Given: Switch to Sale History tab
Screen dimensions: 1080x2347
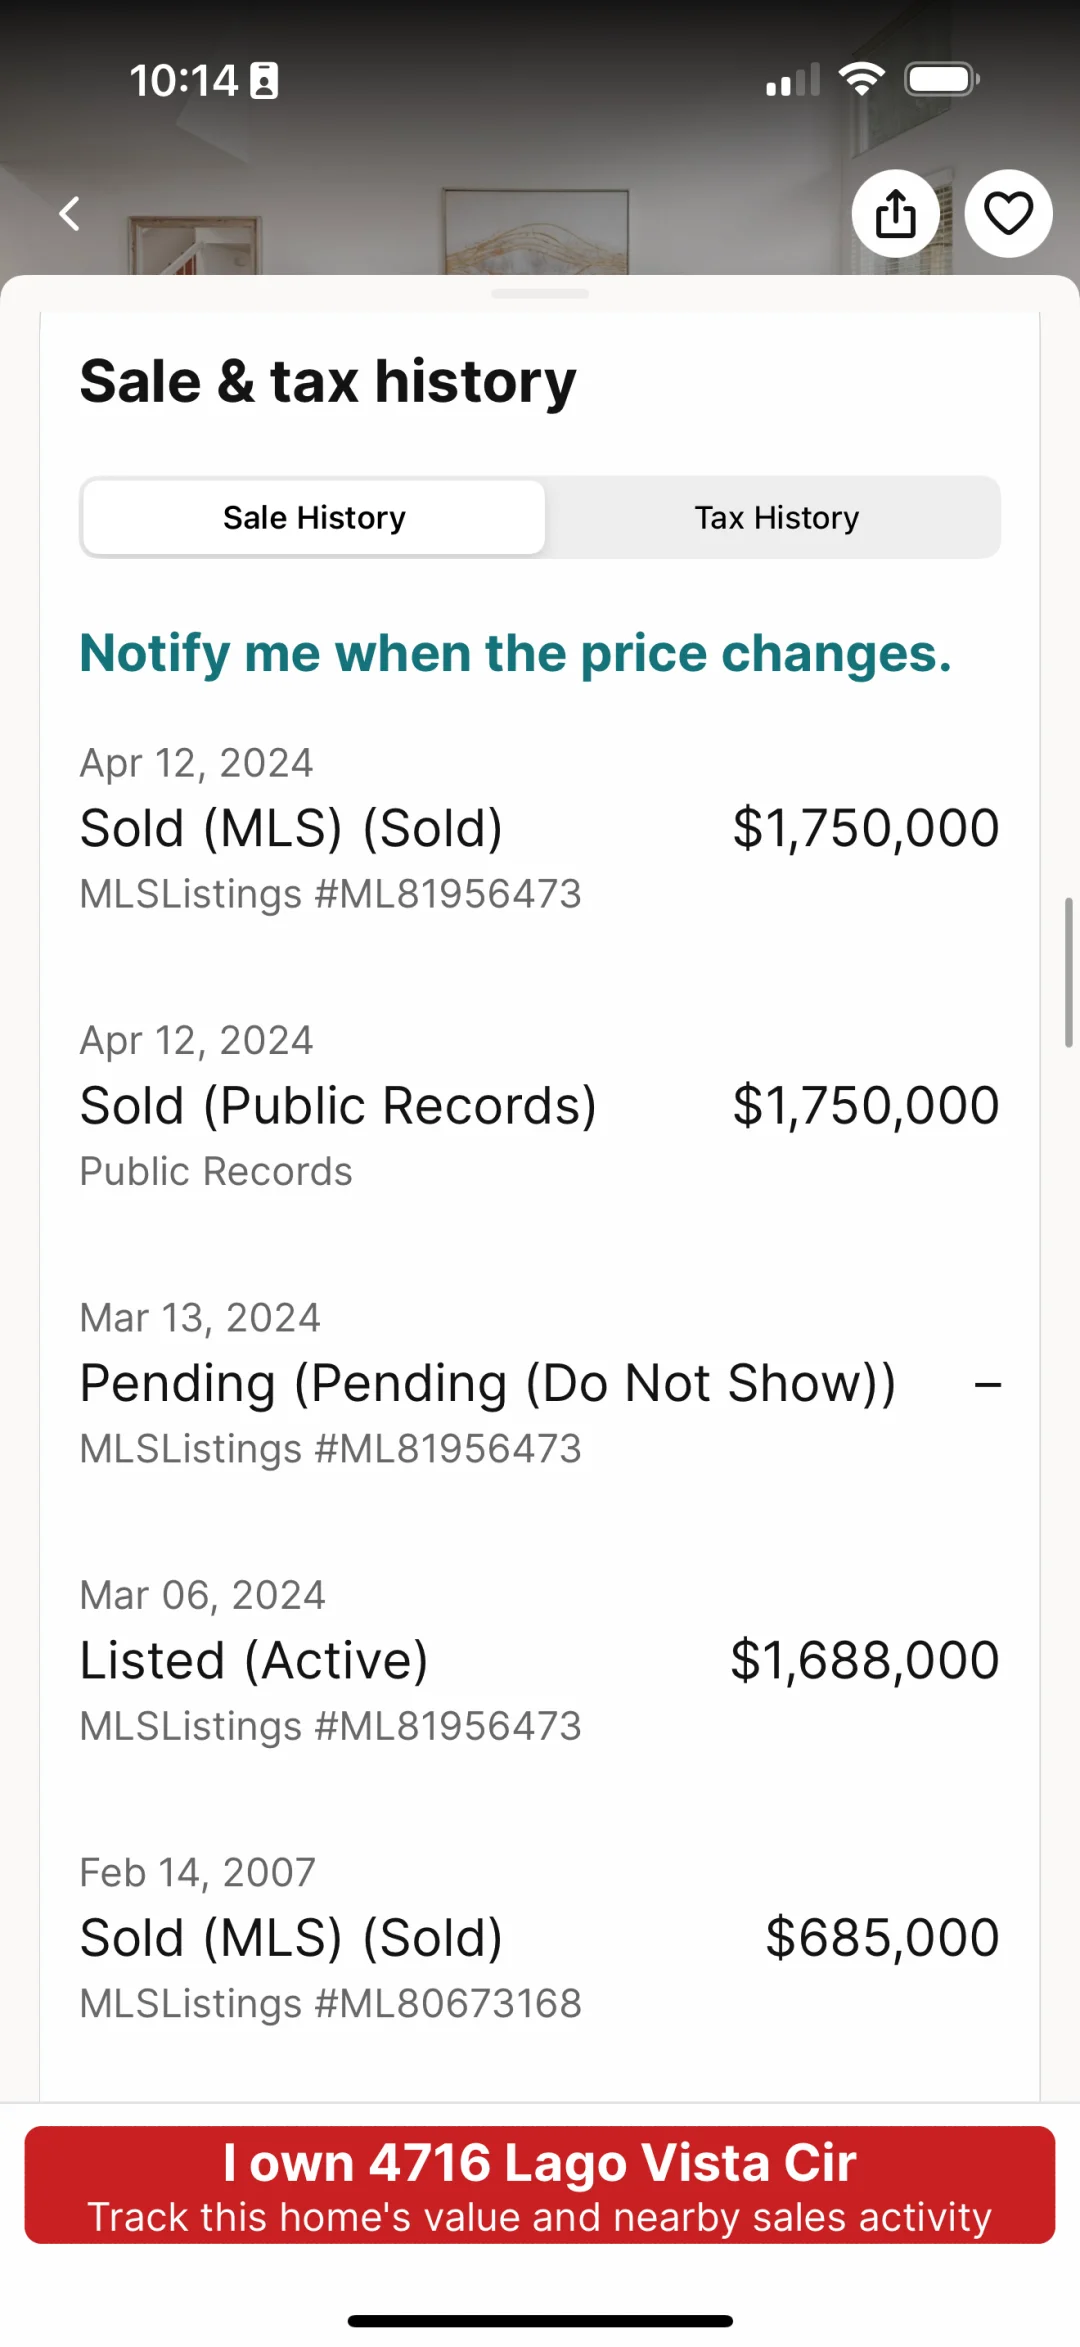Looking at the screenshot, I should click(x=314, y=517).
